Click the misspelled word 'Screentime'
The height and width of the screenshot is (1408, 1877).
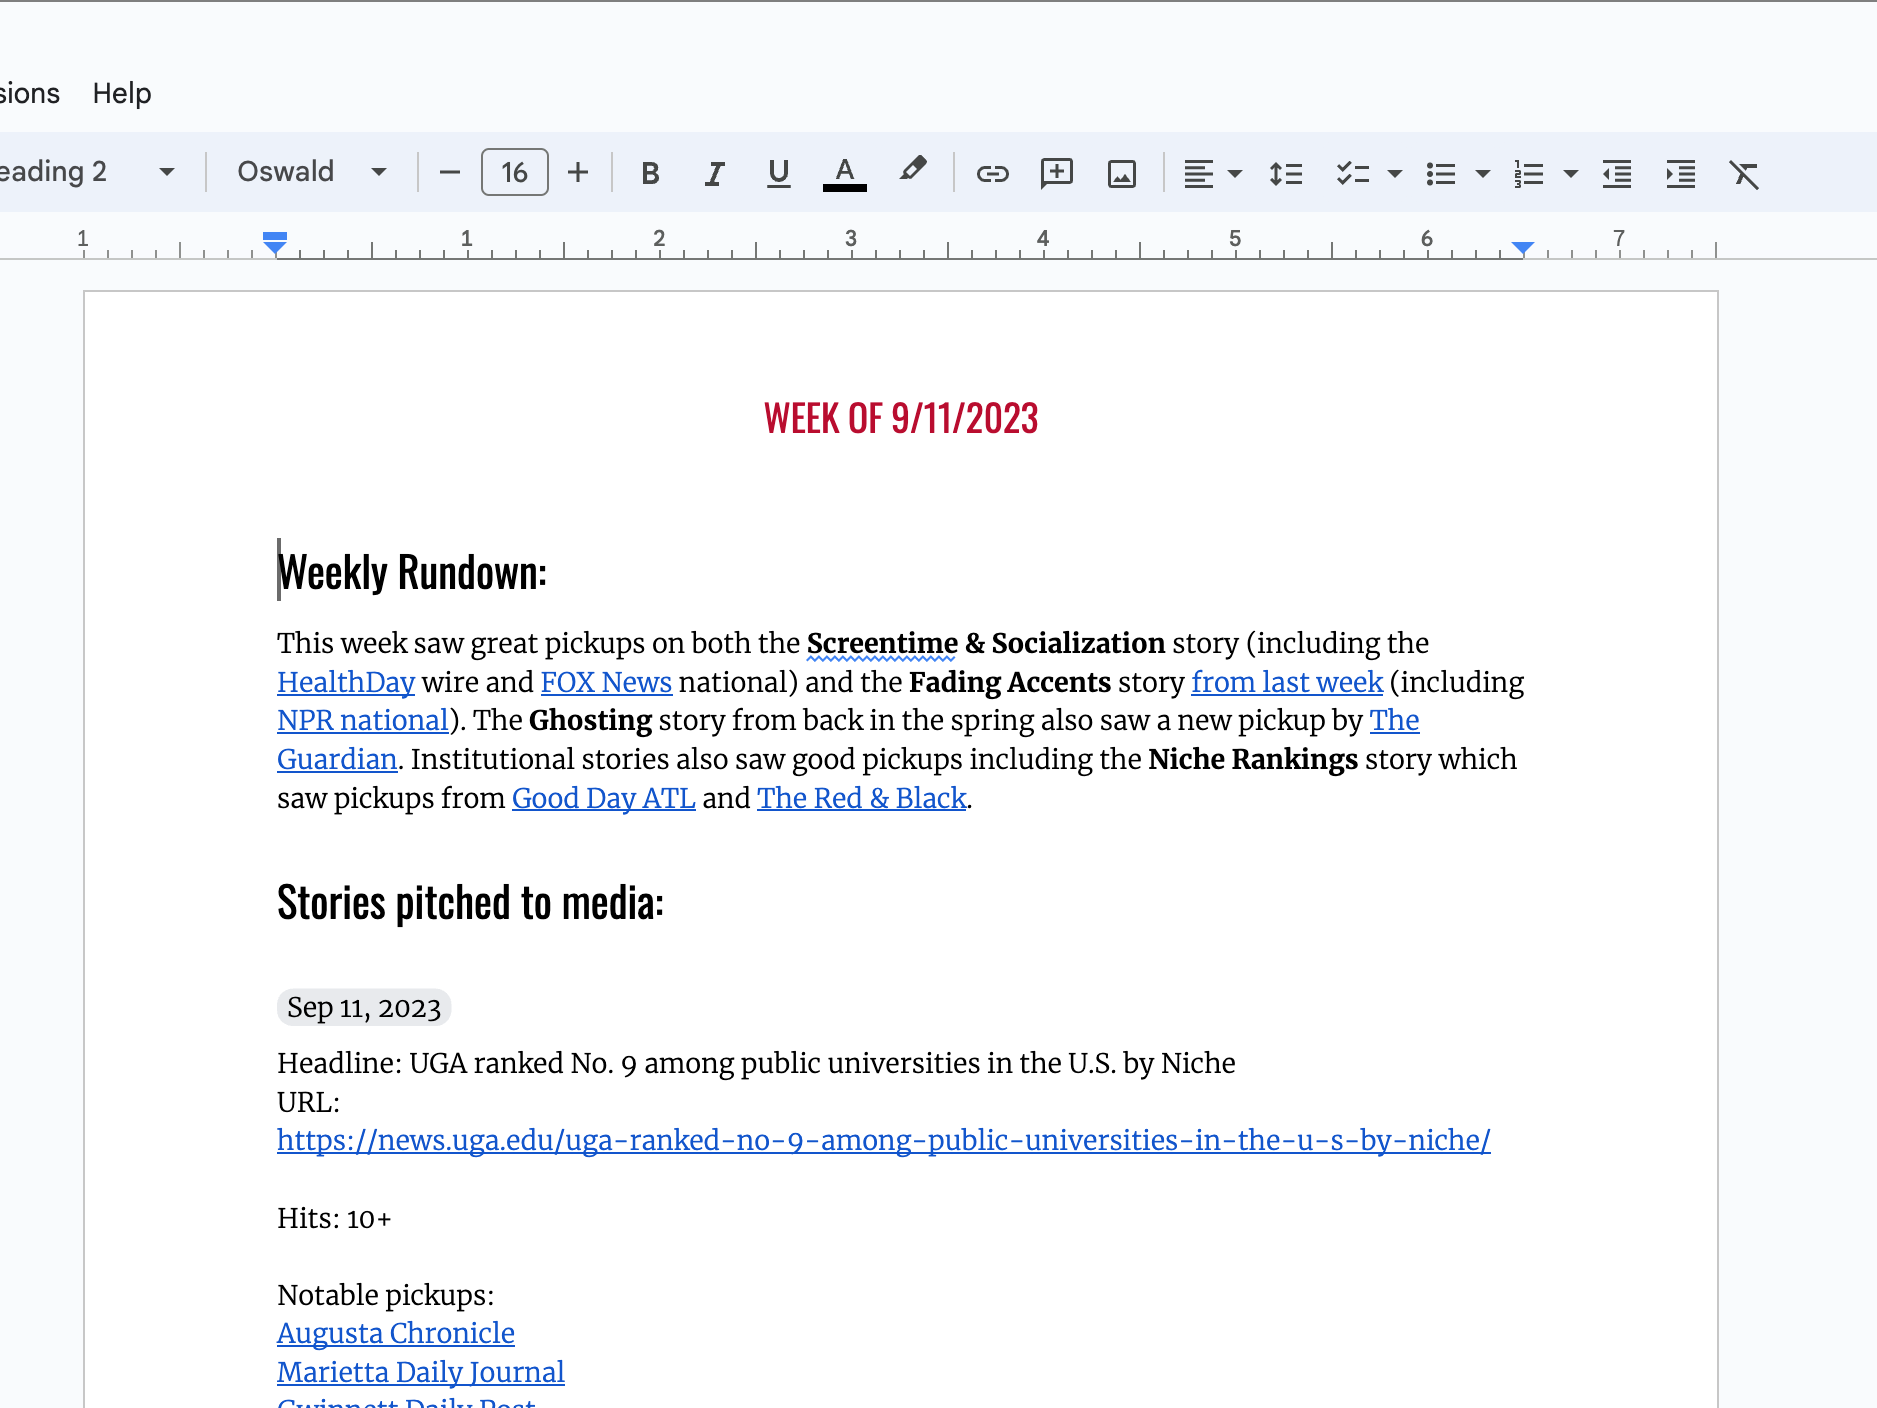[x=882, y=643]
